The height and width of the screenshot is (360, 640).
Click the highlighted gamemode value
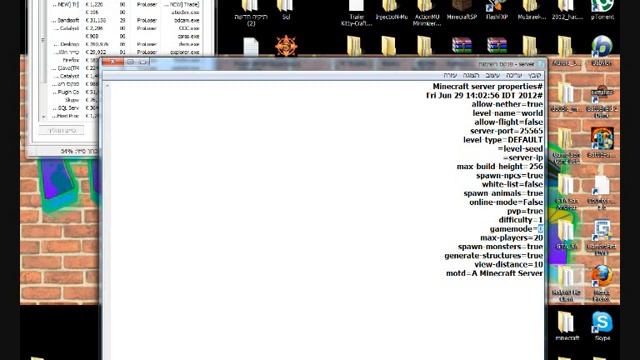pyautogui.click(x=540, y=229)
